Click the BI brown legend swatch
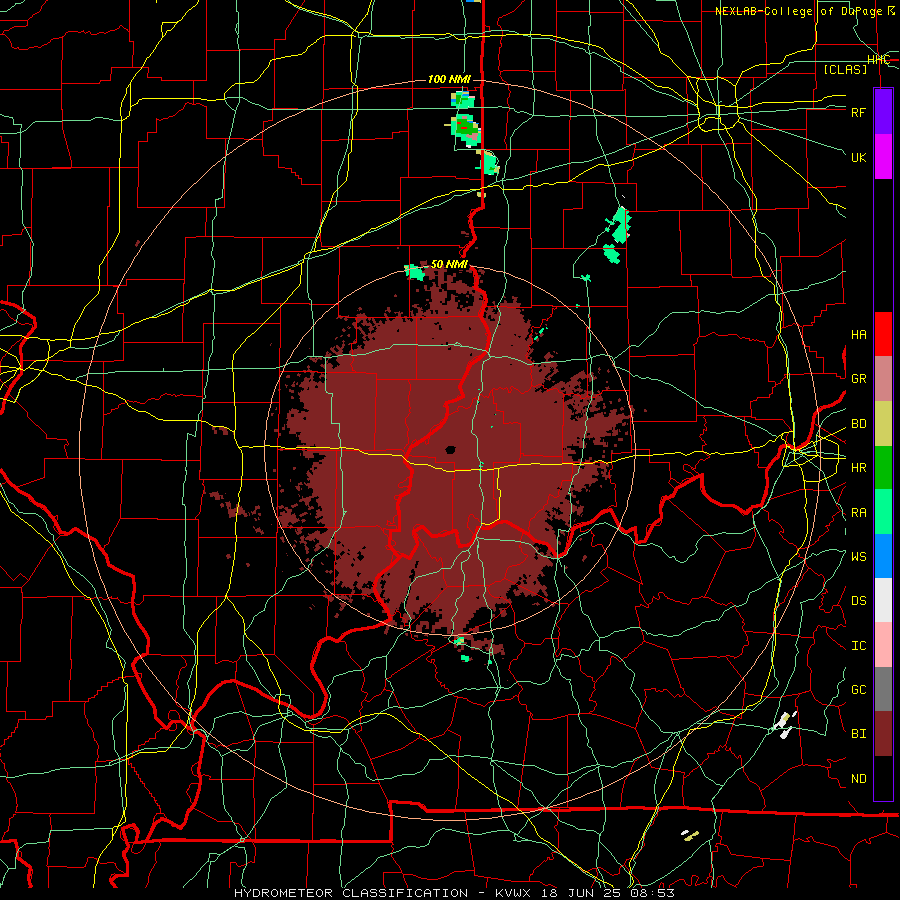Image resolution: width=900 pixels, height=900 pixels. click(883, 733)
